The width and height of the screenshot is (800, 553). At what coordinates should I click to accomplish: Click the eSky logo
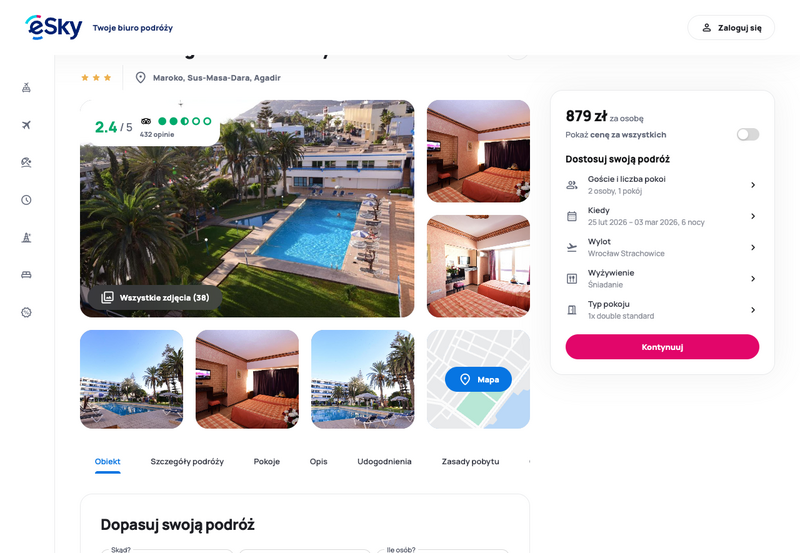point(54,28)
